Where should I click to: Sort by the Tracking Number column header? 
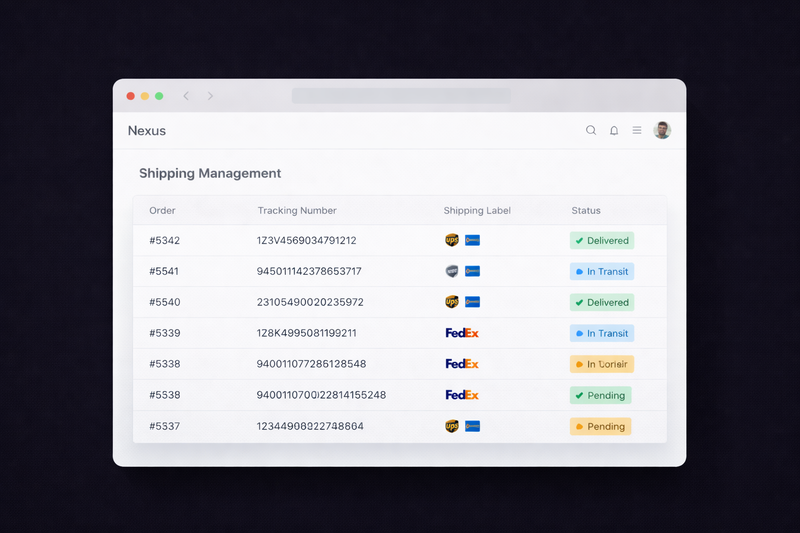tap(297, 211)
